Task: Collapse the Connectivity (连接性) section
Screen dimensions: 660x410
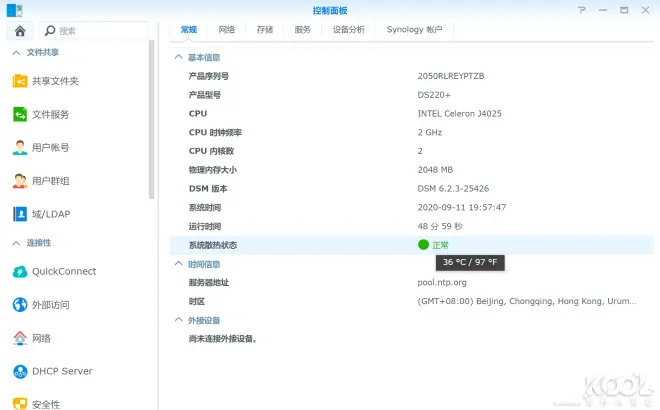Action: coord(16,243)
